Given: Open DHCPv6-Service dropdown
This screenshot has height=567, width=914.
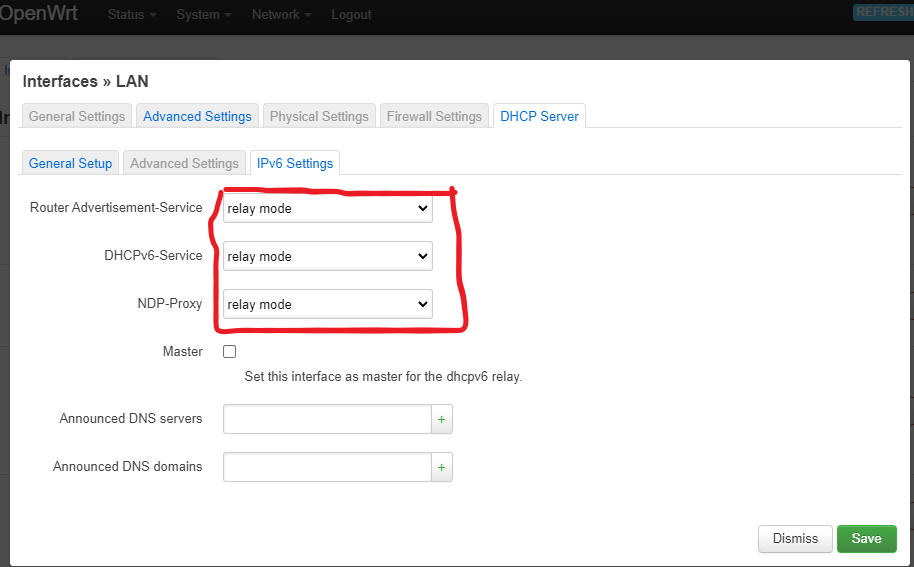Looking at the screenshot, I should click(x=328, y=256).
